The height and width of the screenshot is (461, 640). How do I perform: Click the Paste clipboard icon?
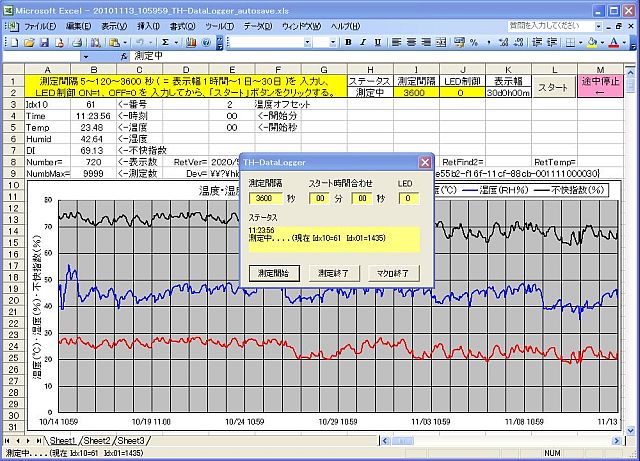(x=115, y=42)
